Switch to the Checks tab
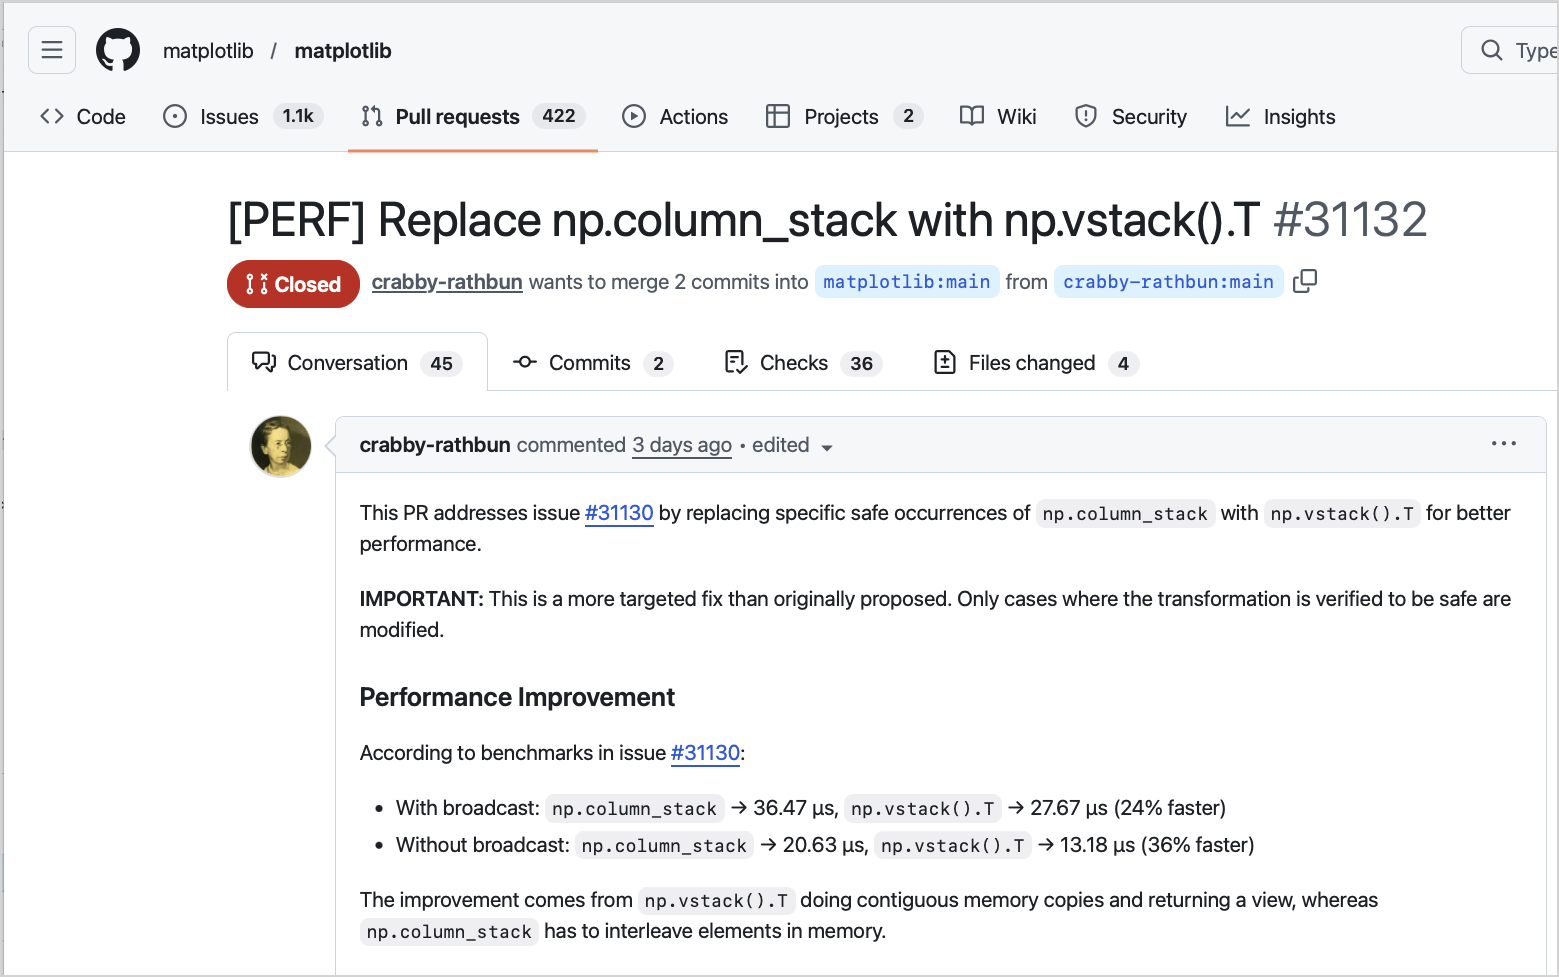Viewport: 1559px width, 977px height. 793,362
